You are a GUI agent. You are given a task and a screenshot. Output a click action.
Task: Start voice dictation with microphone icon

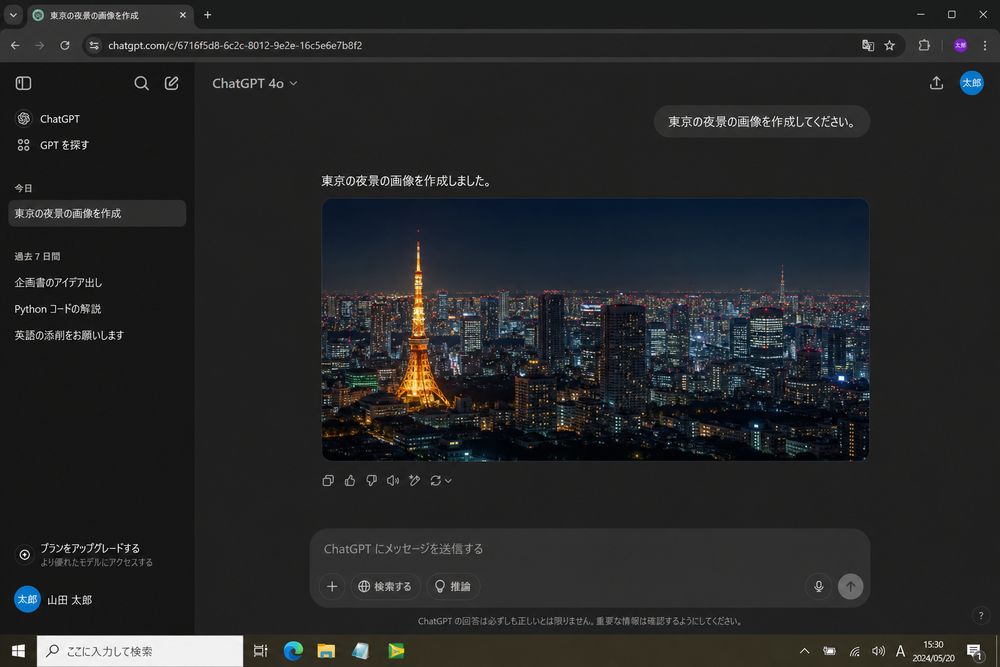click(x=818, y=586)
